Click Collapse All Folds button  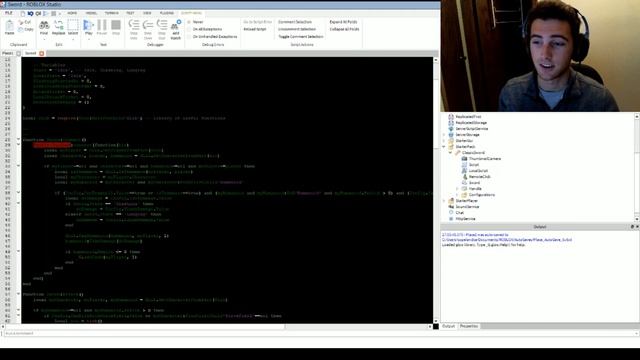(344, 29)
